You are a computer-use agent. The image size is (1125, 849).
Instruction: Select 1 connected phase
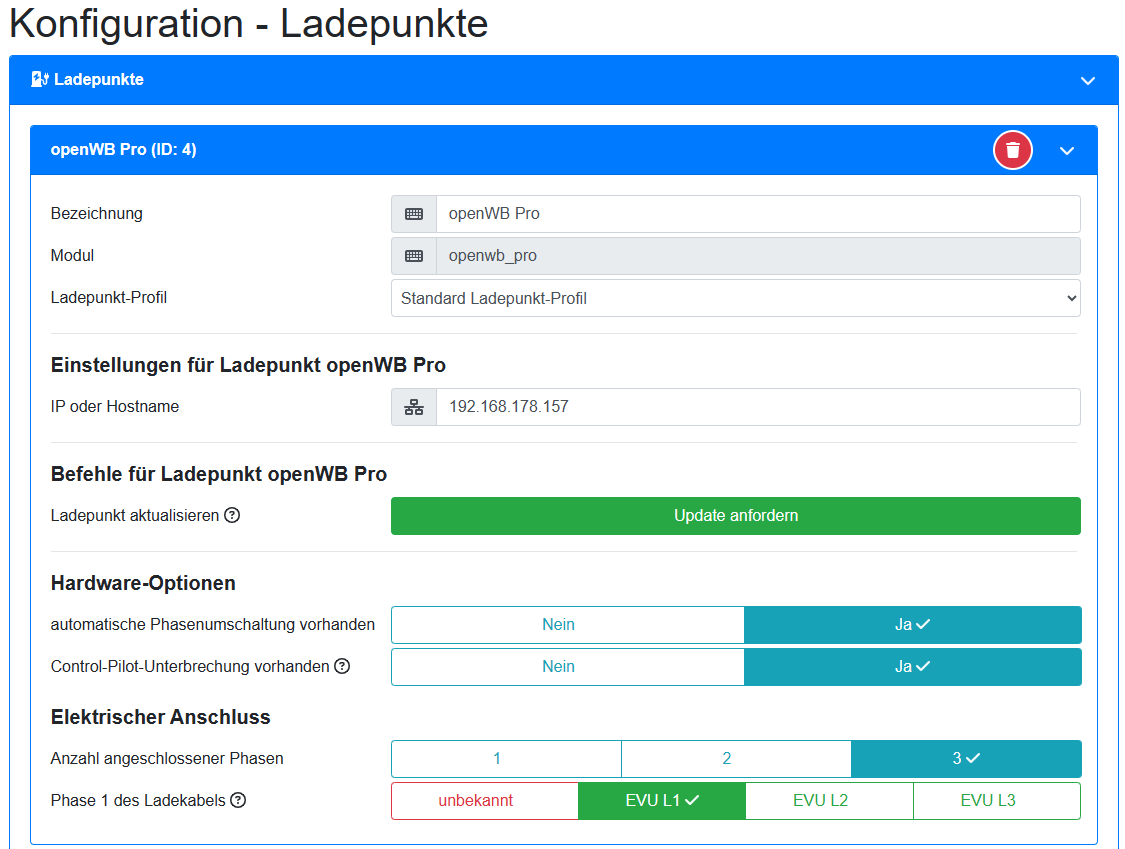tap(507, 759)
